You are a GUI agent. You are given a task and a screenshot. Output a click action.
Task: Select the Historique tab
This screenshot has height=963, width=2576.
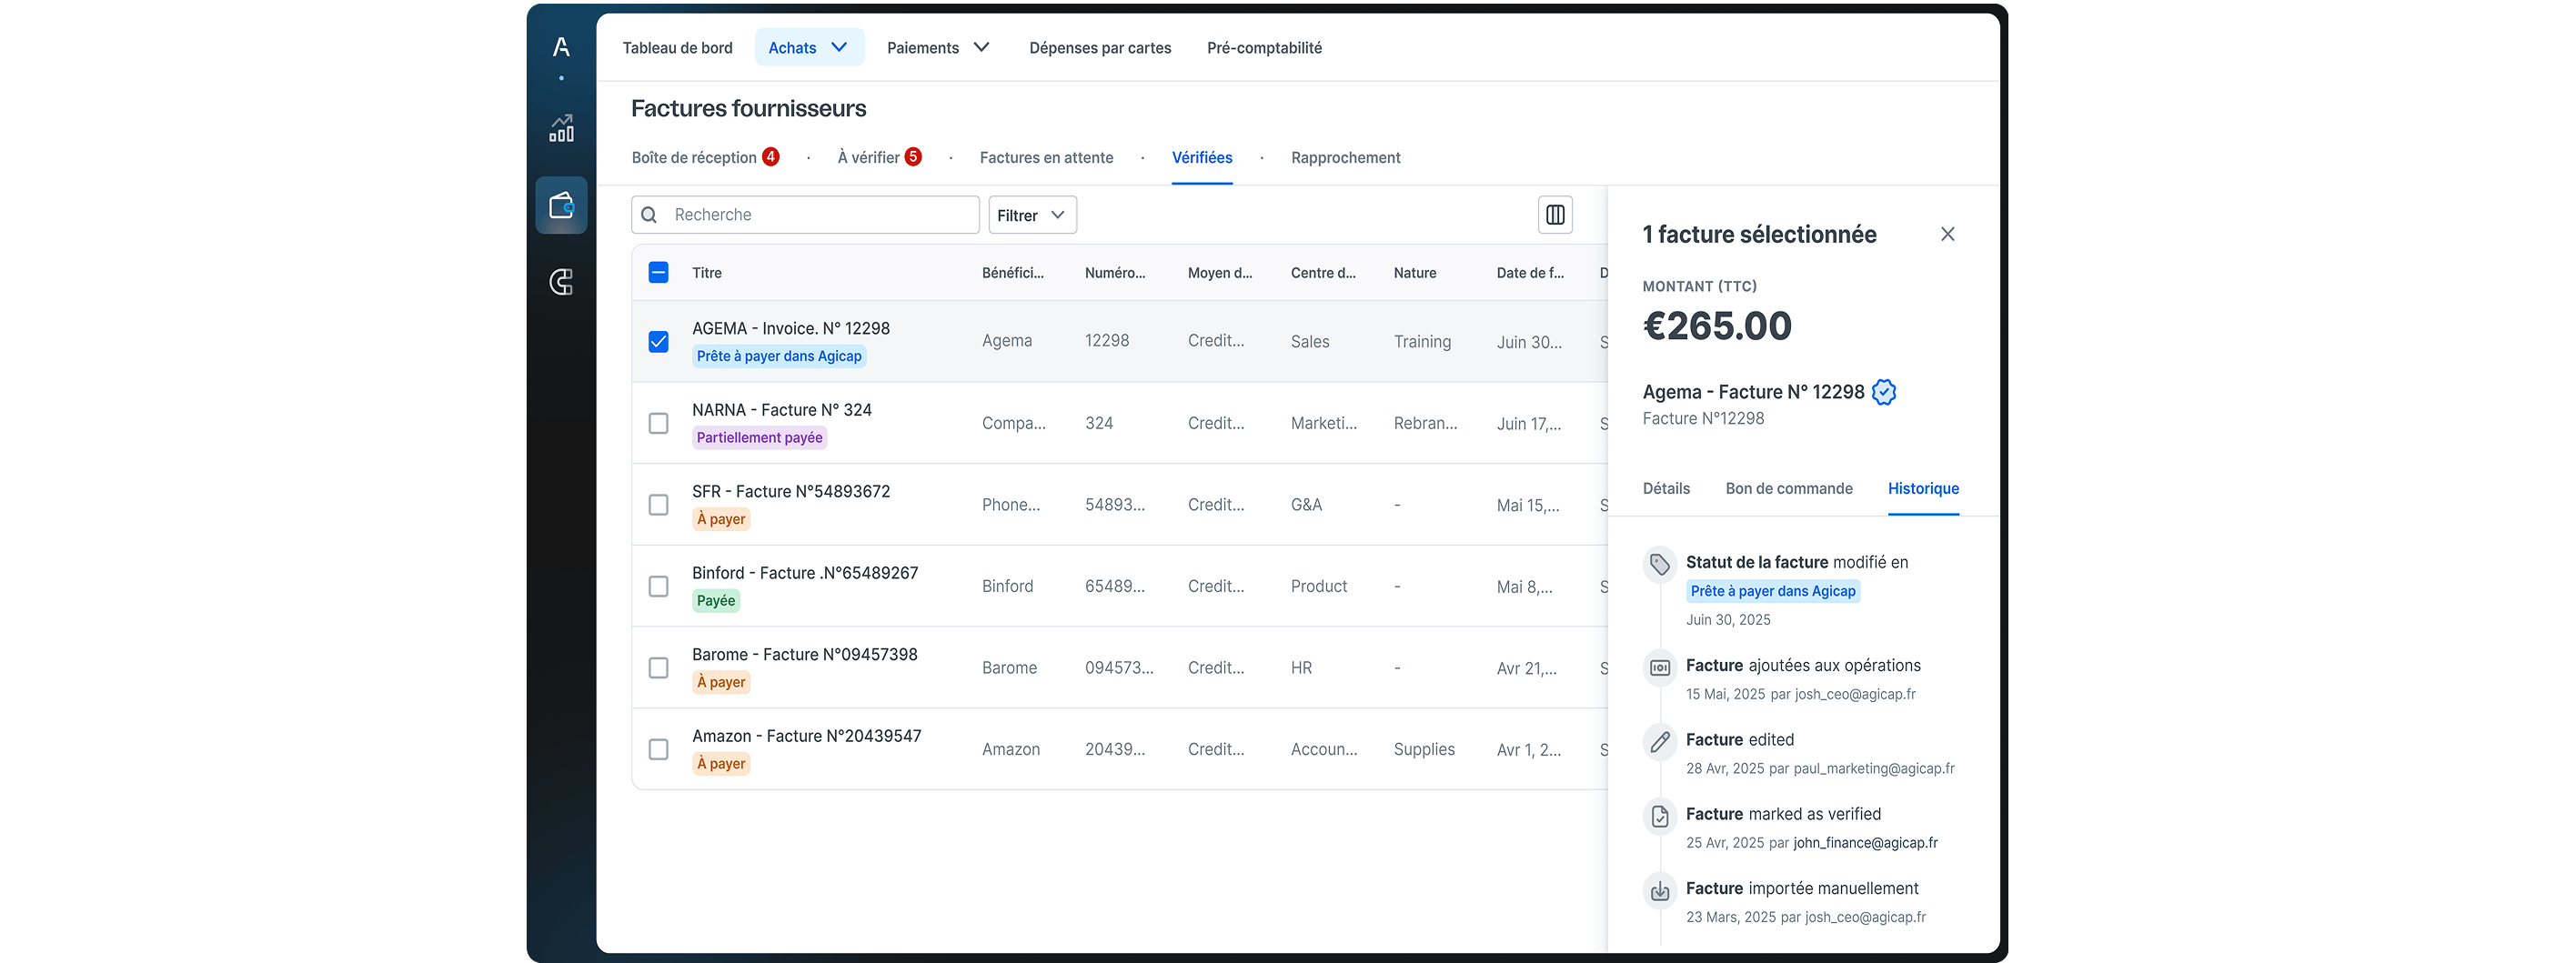tap(1923, 489)
